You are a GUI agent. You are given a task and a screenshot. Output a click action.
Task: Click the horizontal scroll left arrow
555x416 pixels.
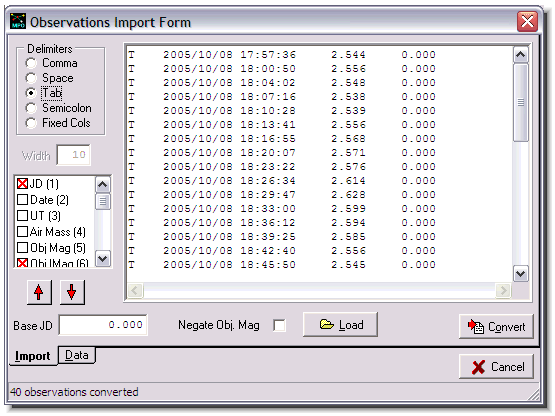tap(135, 291)
